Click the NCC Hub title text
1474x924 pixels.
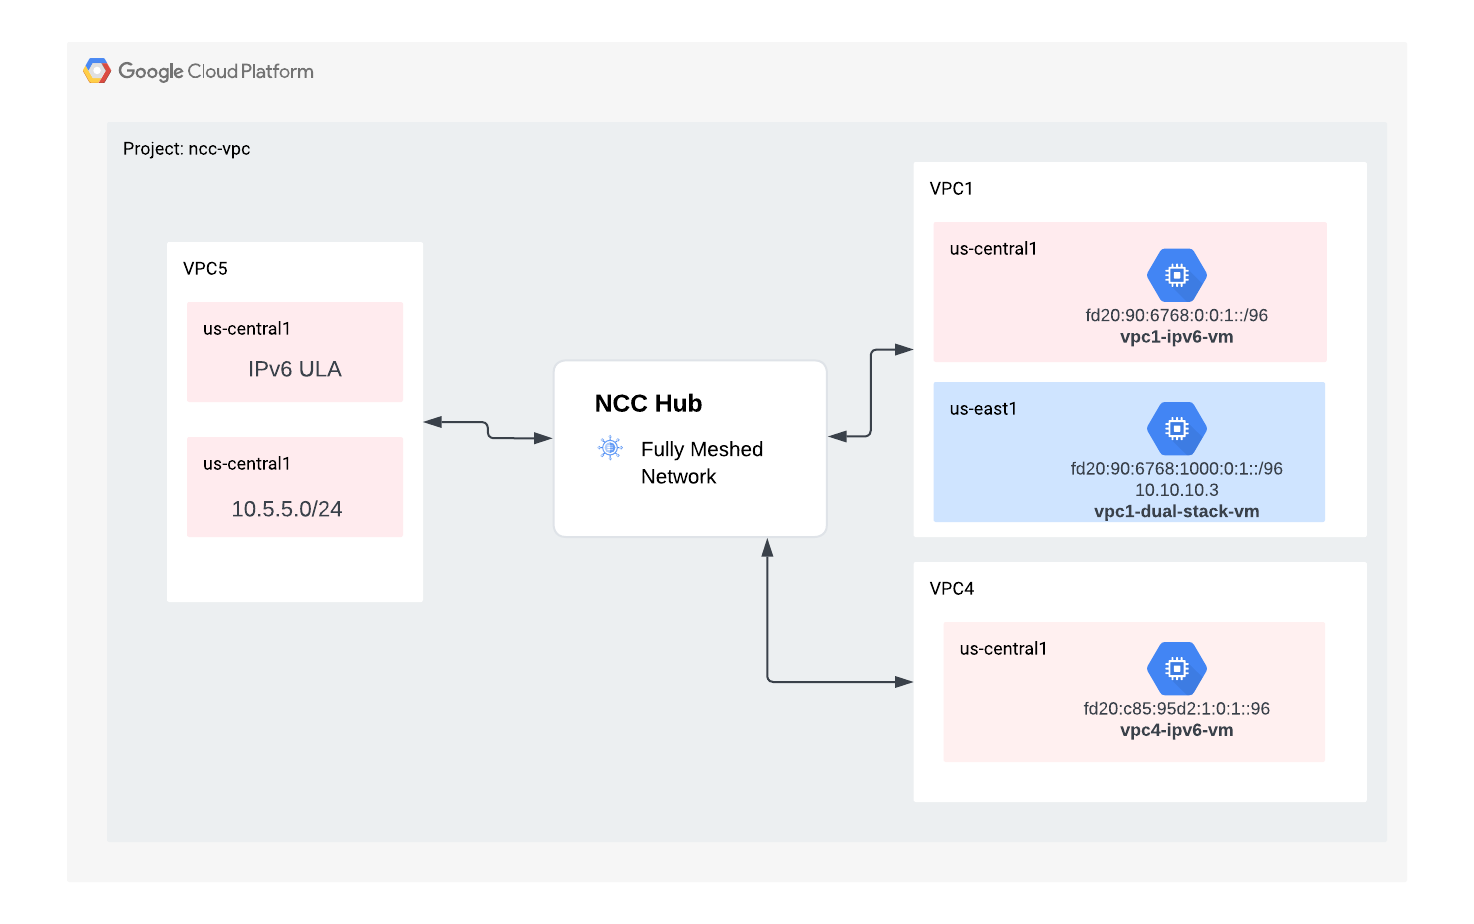[648, 403]
